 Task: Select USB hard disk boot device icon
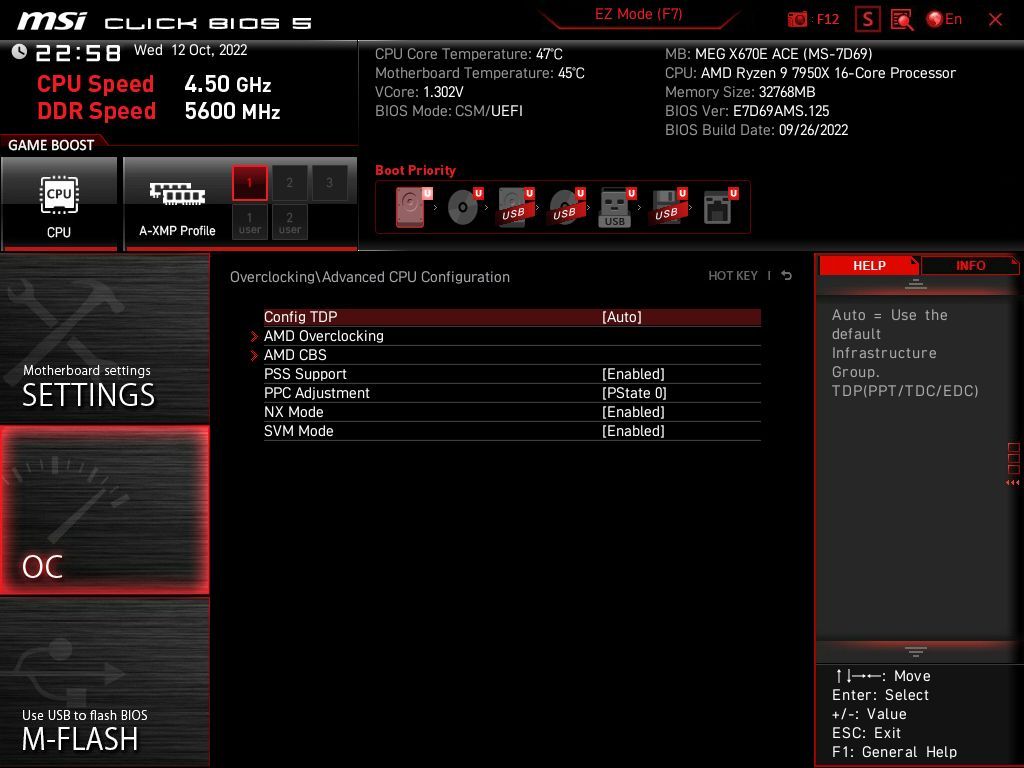point(516,207)
